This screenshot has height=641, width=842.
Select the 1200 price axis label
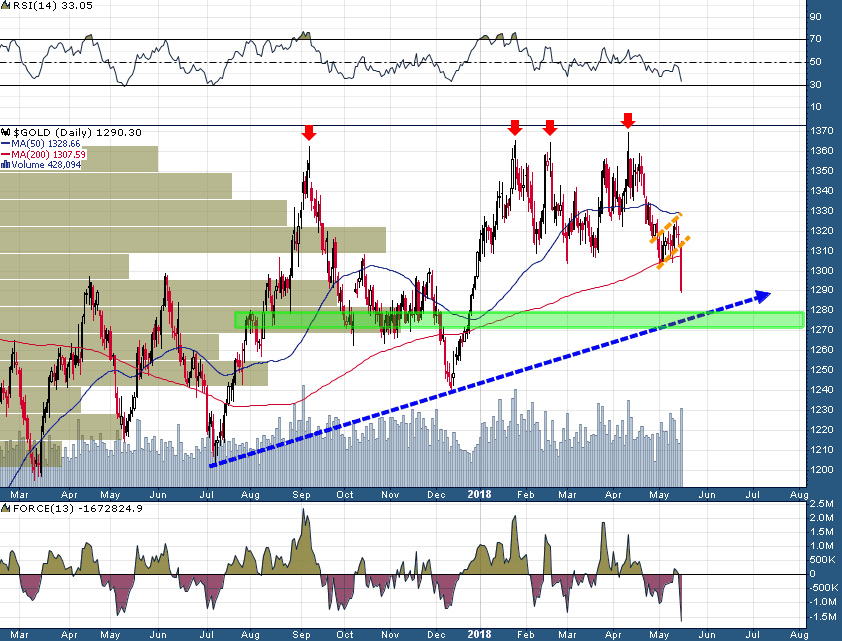click(x=822, y=470)
